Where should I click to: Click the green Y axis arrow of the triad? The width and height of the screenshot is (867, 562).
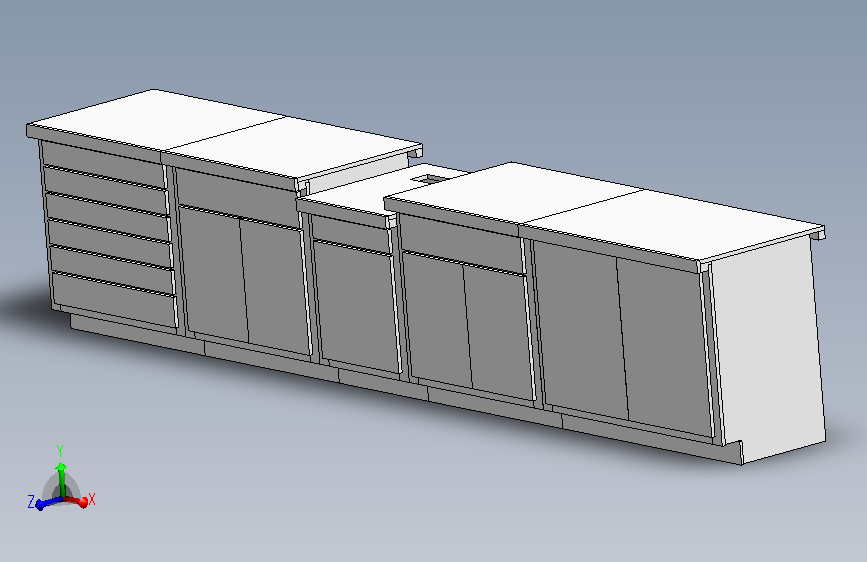[61, 478]
